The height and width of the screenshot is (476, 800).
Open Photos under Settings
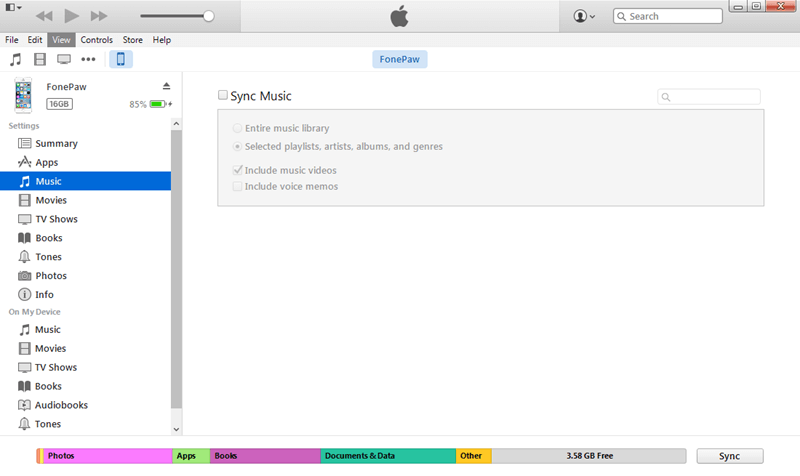pyautogui.click(x=86, y=275)
